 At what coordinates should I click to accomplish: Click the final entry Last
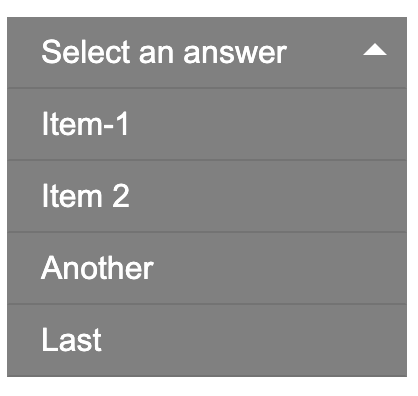click(x=207, y=340)
